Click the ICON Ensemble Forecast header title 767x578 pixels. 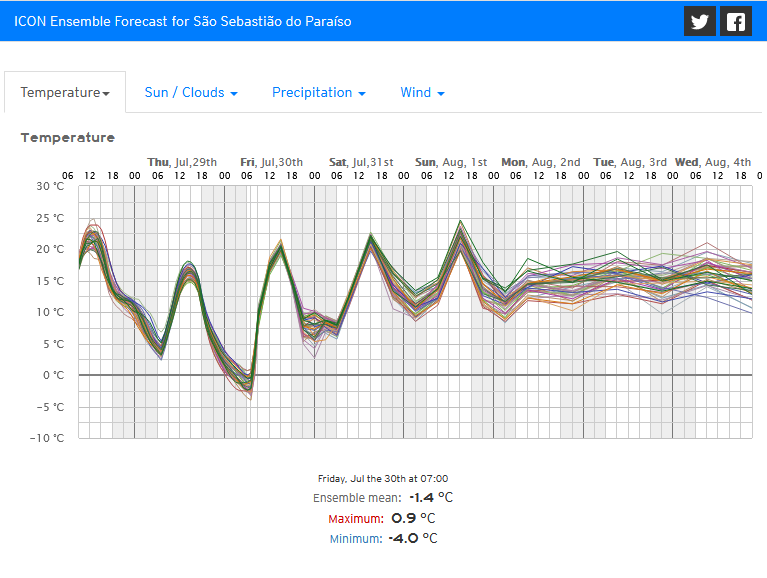(x=183, y=21)
